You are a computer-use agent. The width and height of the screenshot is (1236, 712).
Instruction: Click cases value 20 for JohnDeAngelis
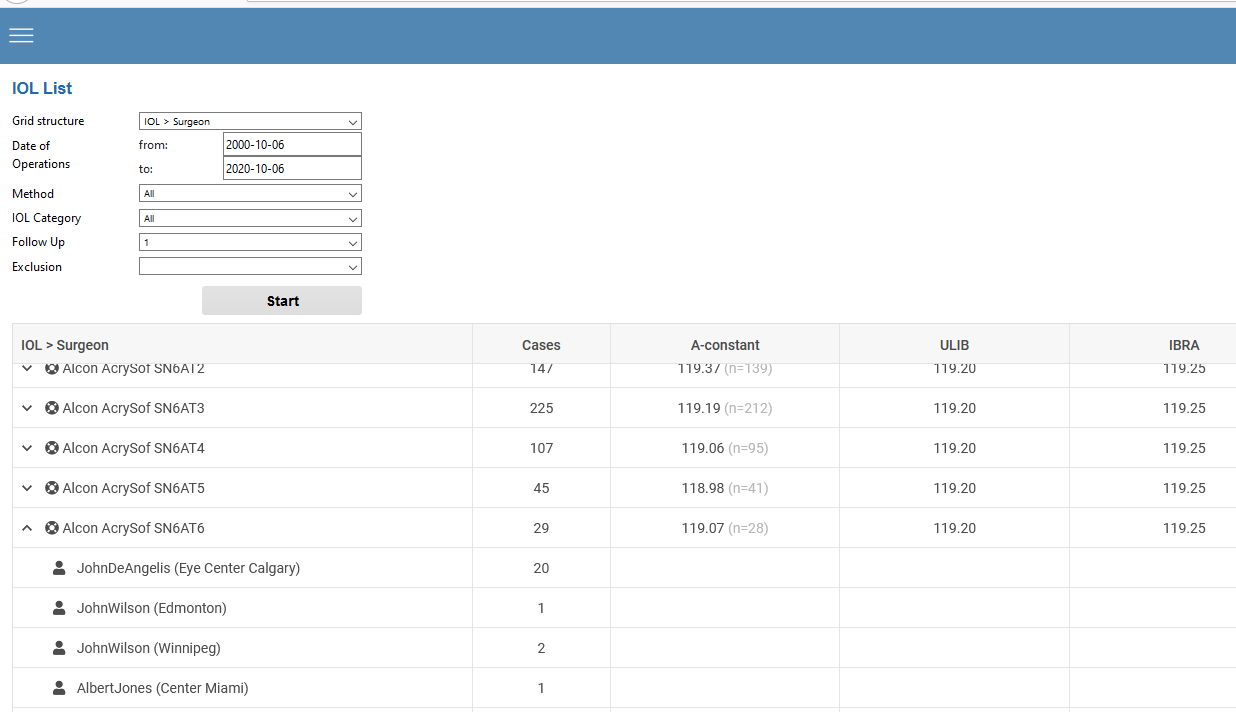point(541,568)
